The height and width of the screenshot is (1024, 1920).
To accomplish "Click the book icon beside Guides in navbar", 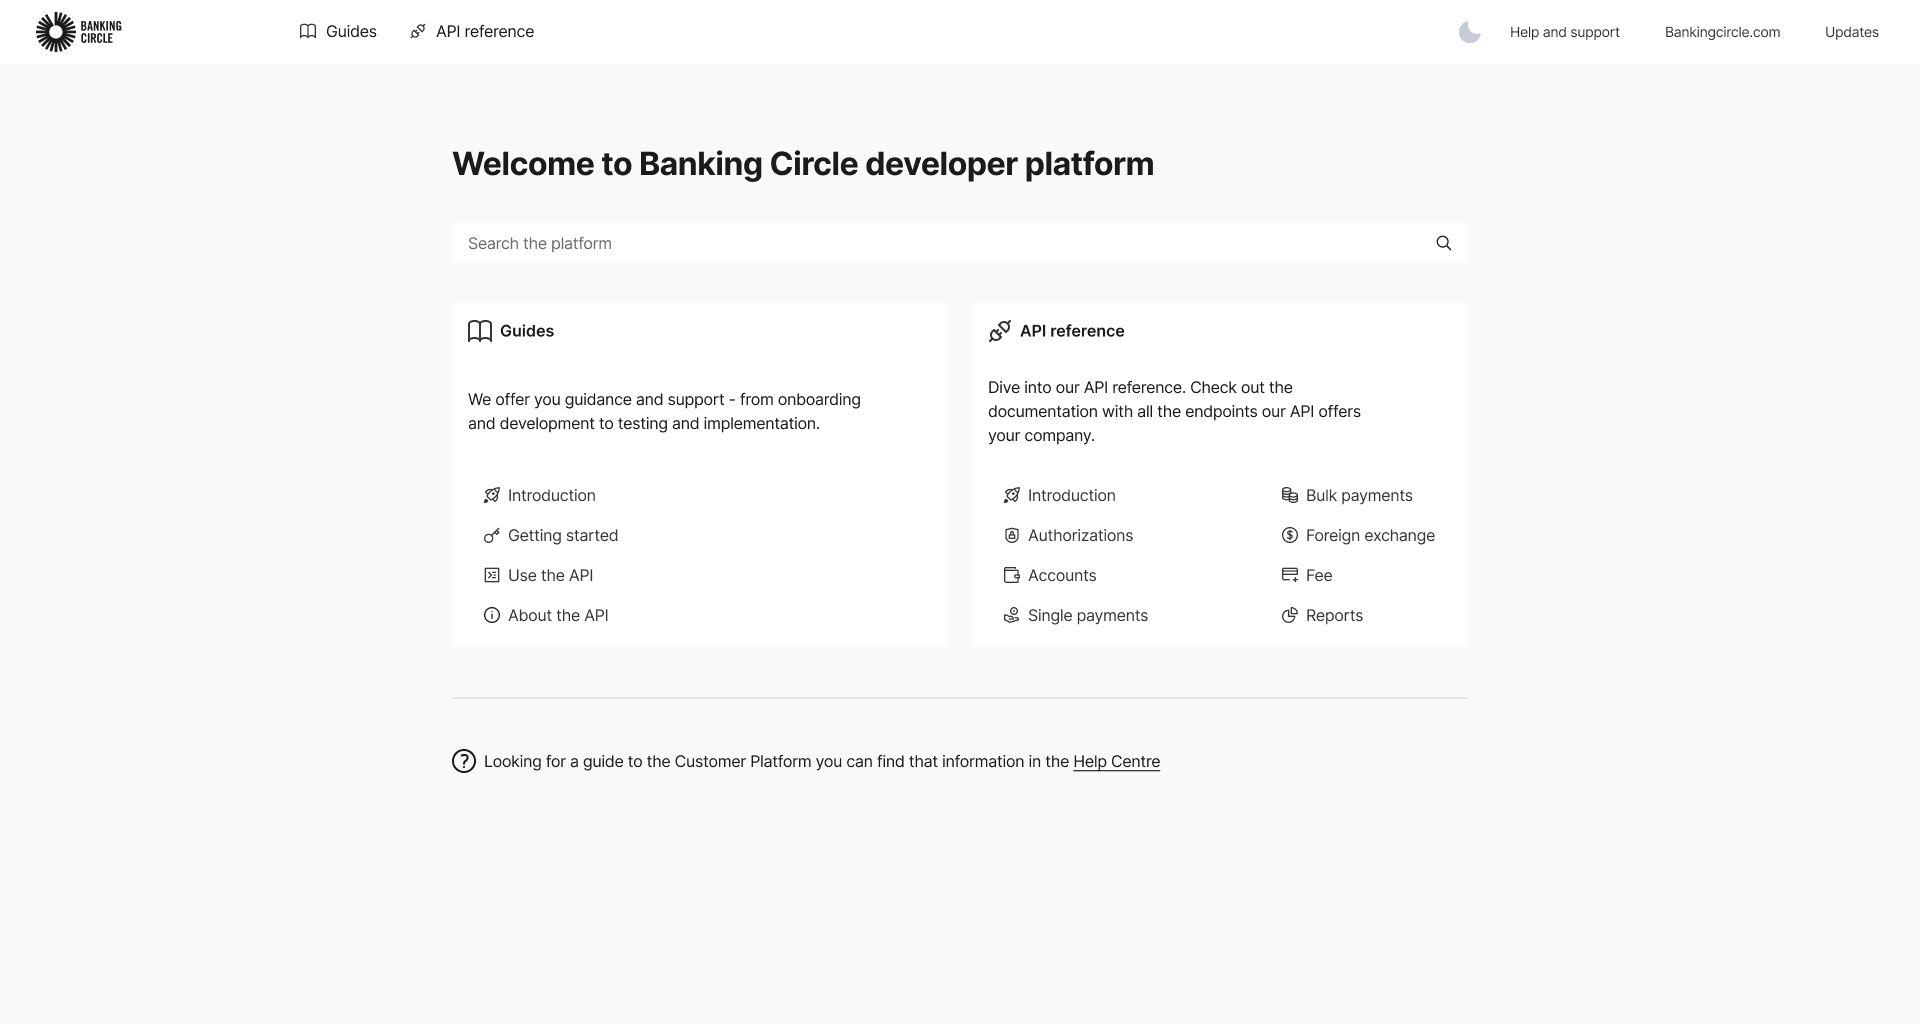I will tap(308, 32).
